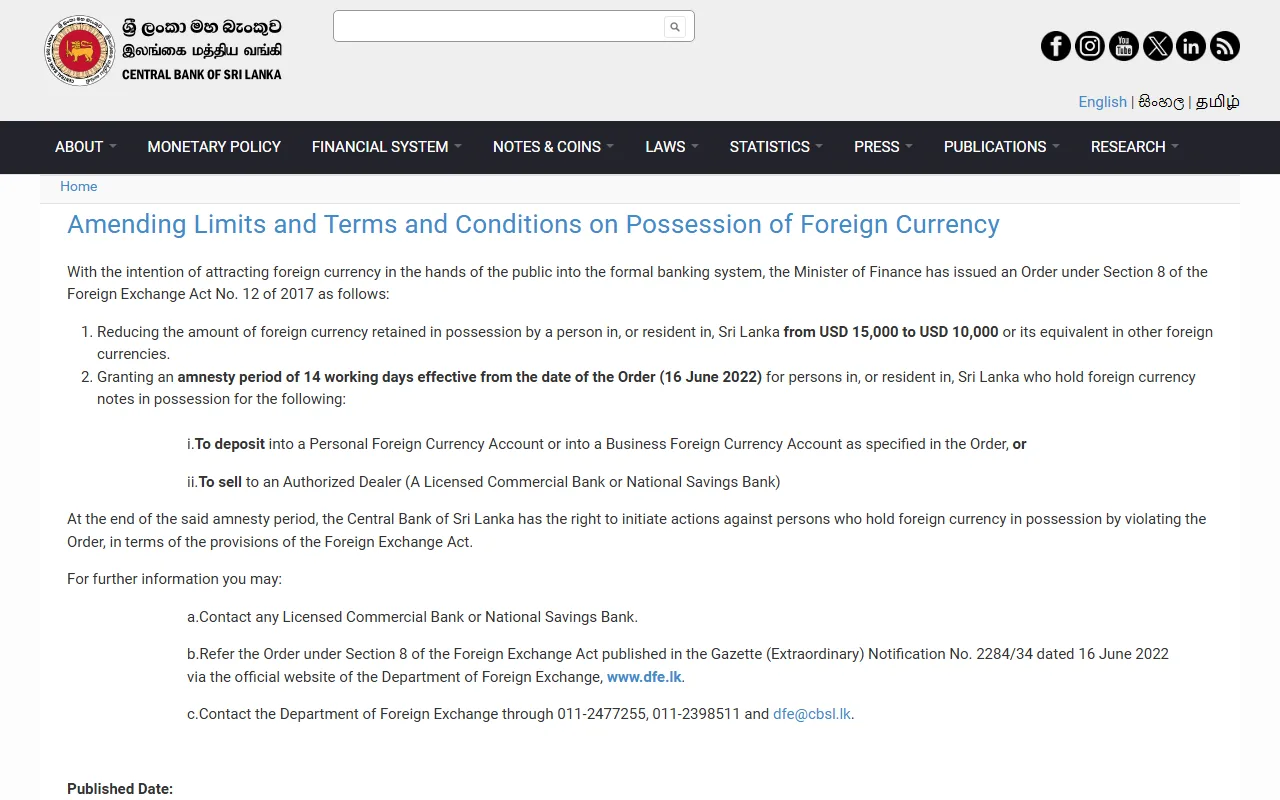The image size is (1280, 800).
Task: Expand the STATISTICS dropdown menu
Action: [776, 147]
